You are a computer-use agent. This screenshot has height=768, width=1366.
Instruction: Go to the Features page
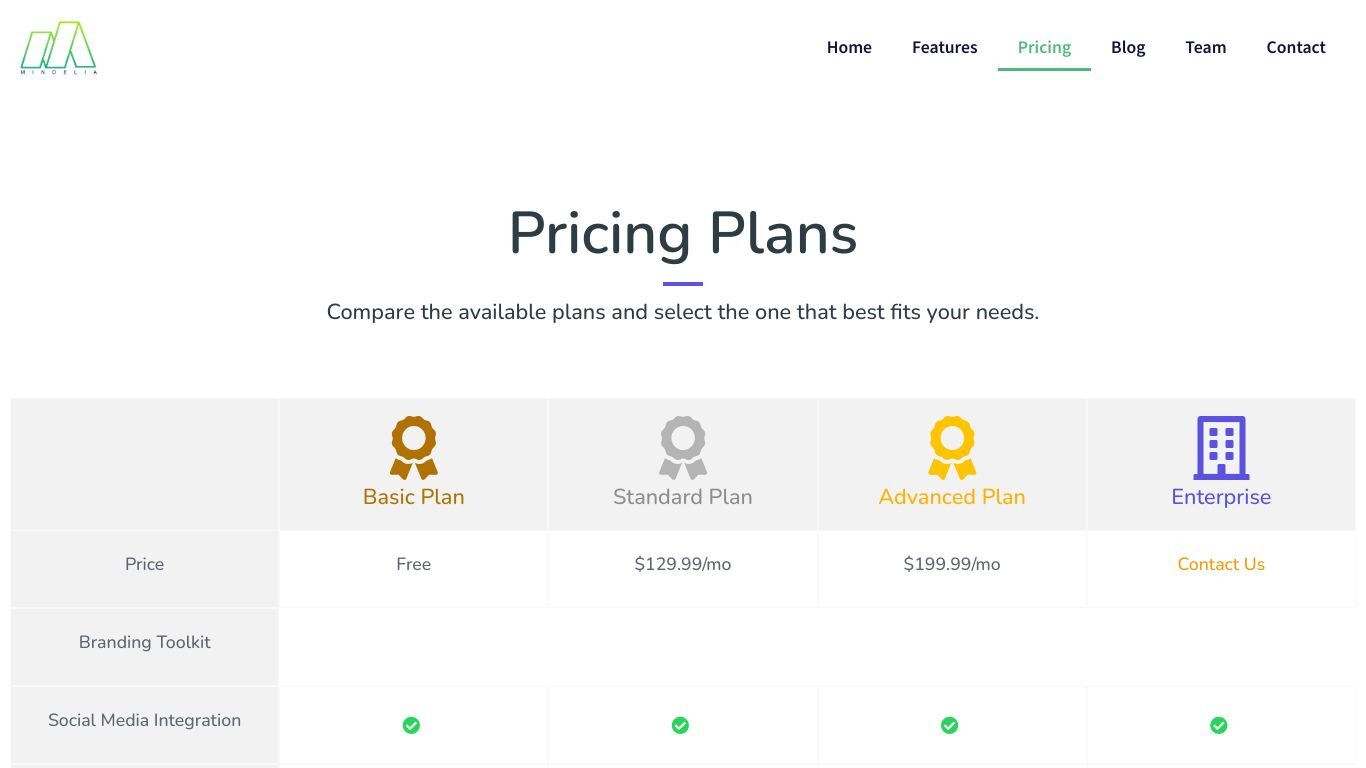coord(945,47)
